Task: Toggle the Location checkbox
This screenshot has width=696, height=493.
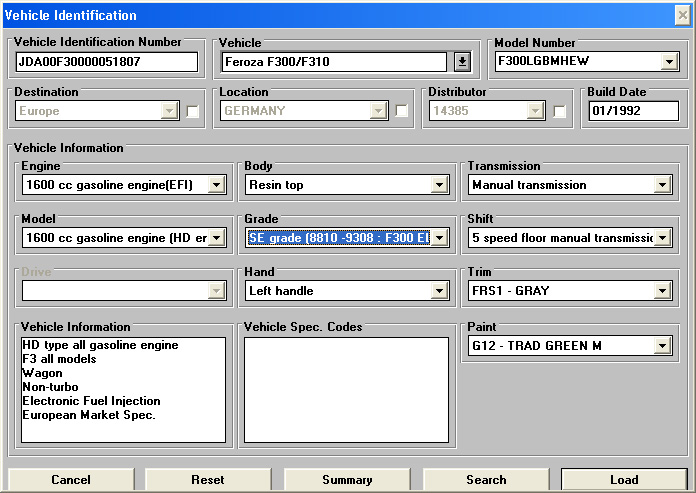Action: pyautogui.click(x=401, y=112)
